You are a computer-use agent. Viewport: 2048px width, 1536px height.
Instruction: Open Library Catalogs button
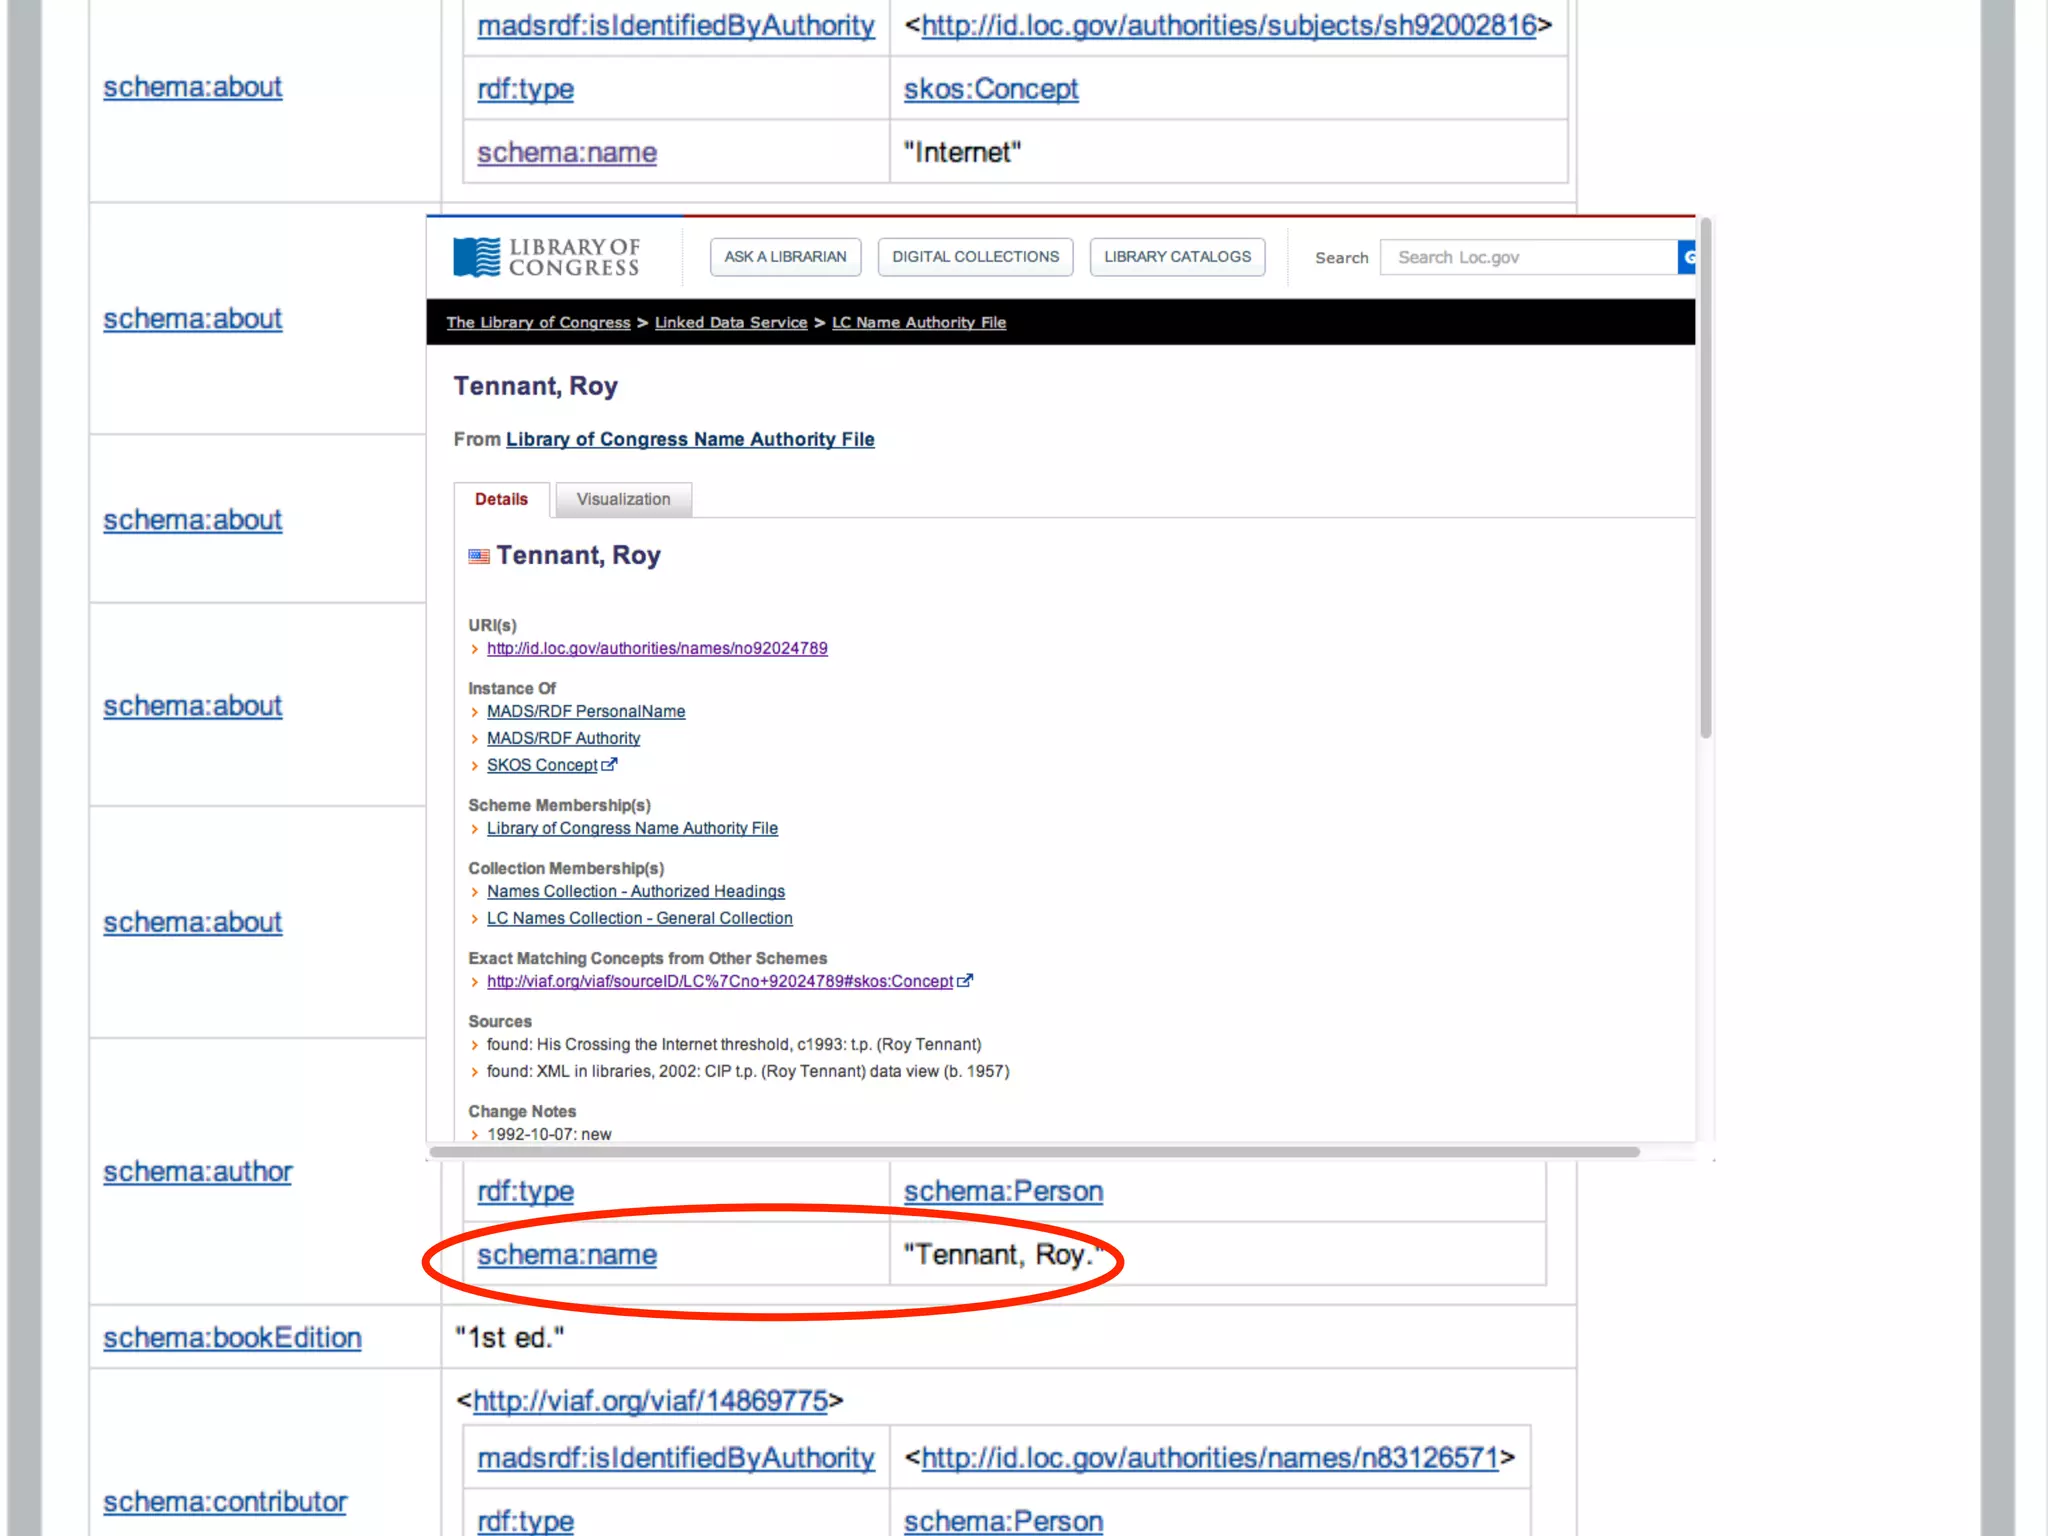click(1177, 257)
